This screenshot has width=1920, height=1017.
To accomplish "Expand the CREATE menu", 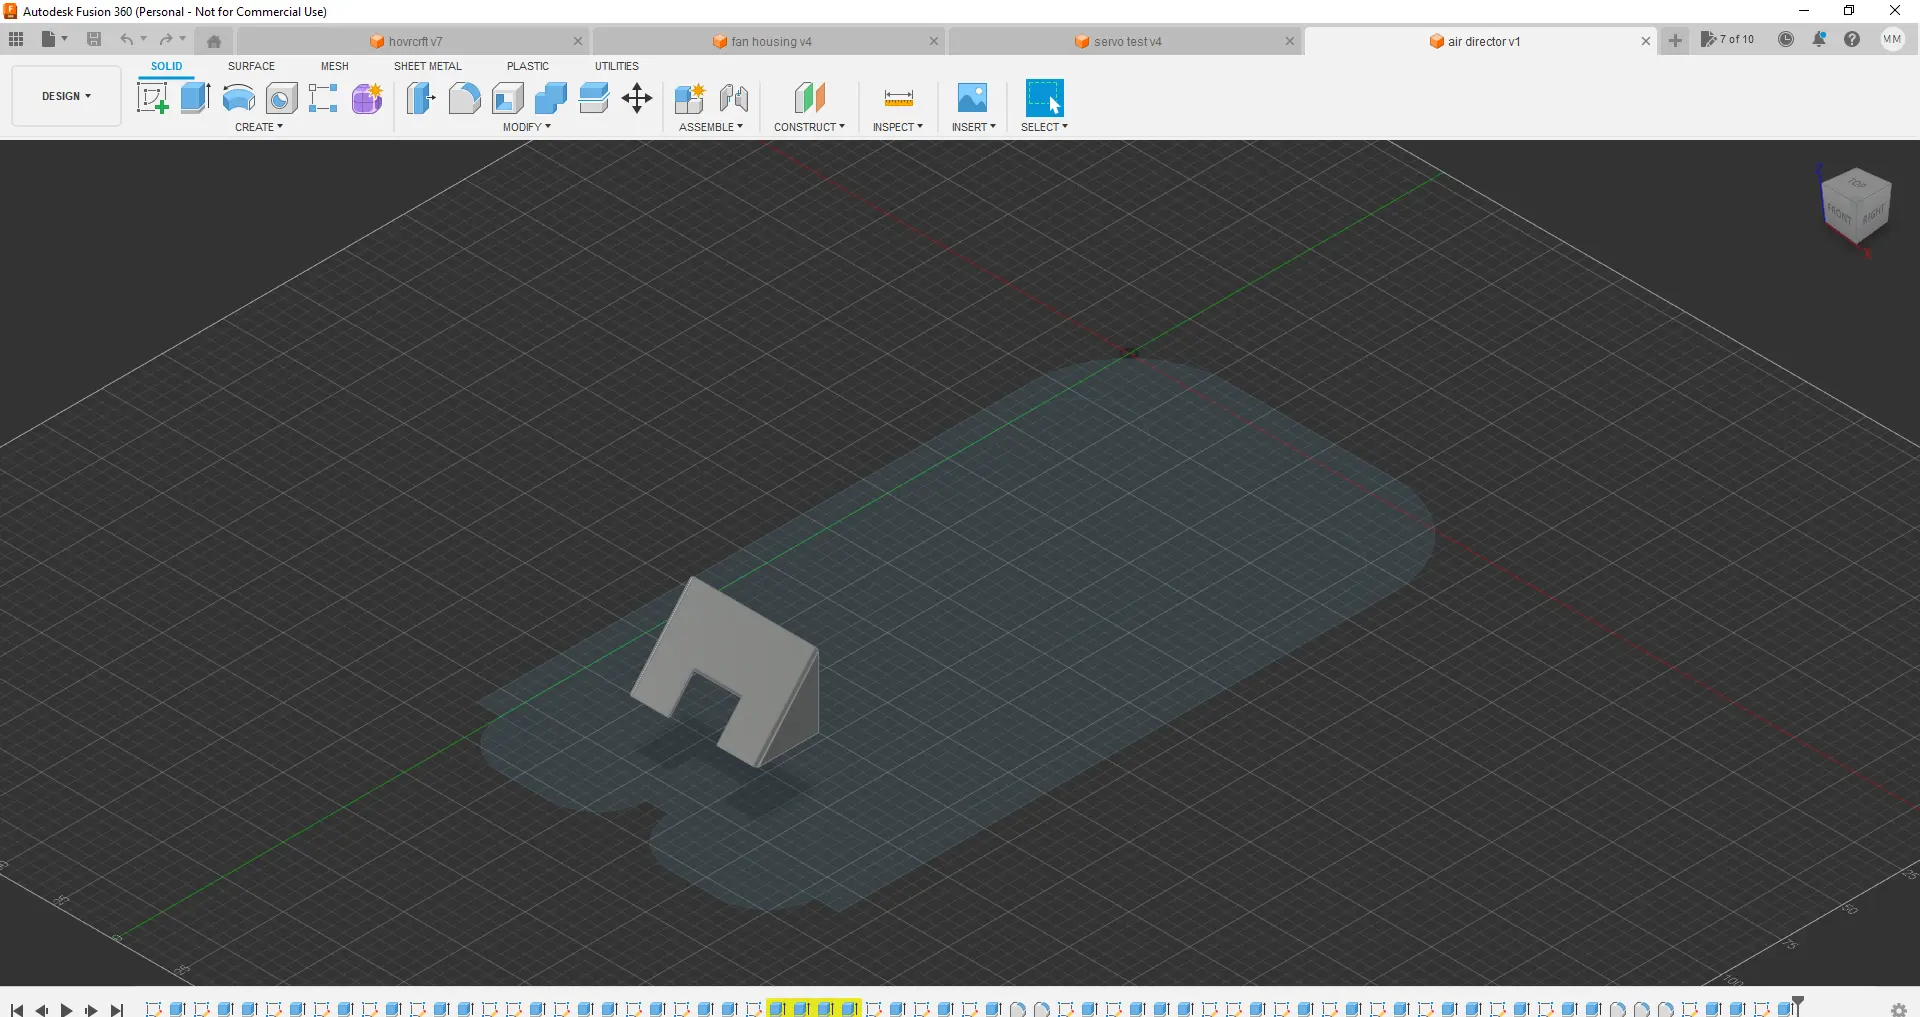I will click(259, 127).
